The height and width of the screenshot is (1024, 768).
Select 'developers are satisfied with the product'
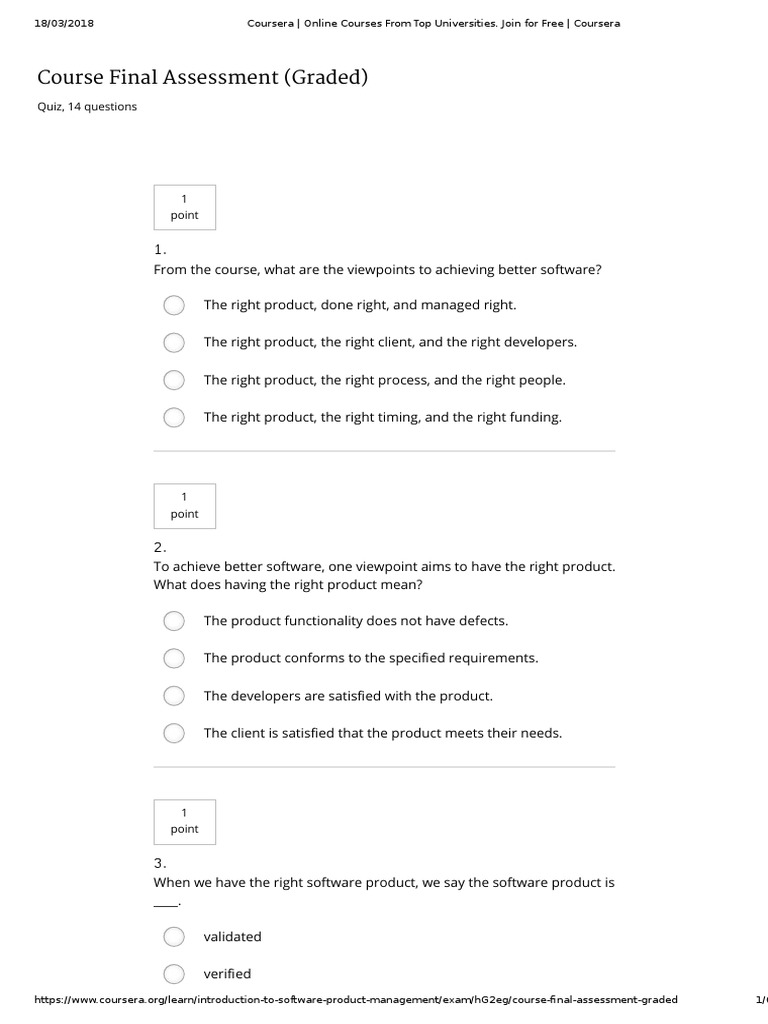174,696
